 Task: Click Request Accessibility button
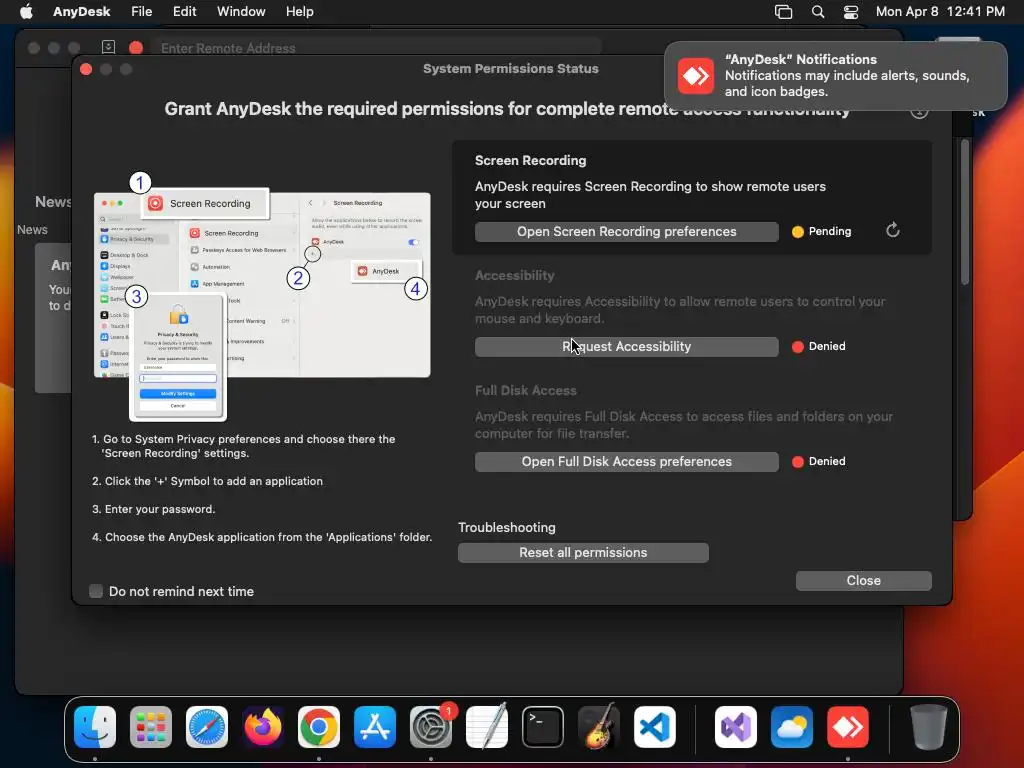click(626, 347)
